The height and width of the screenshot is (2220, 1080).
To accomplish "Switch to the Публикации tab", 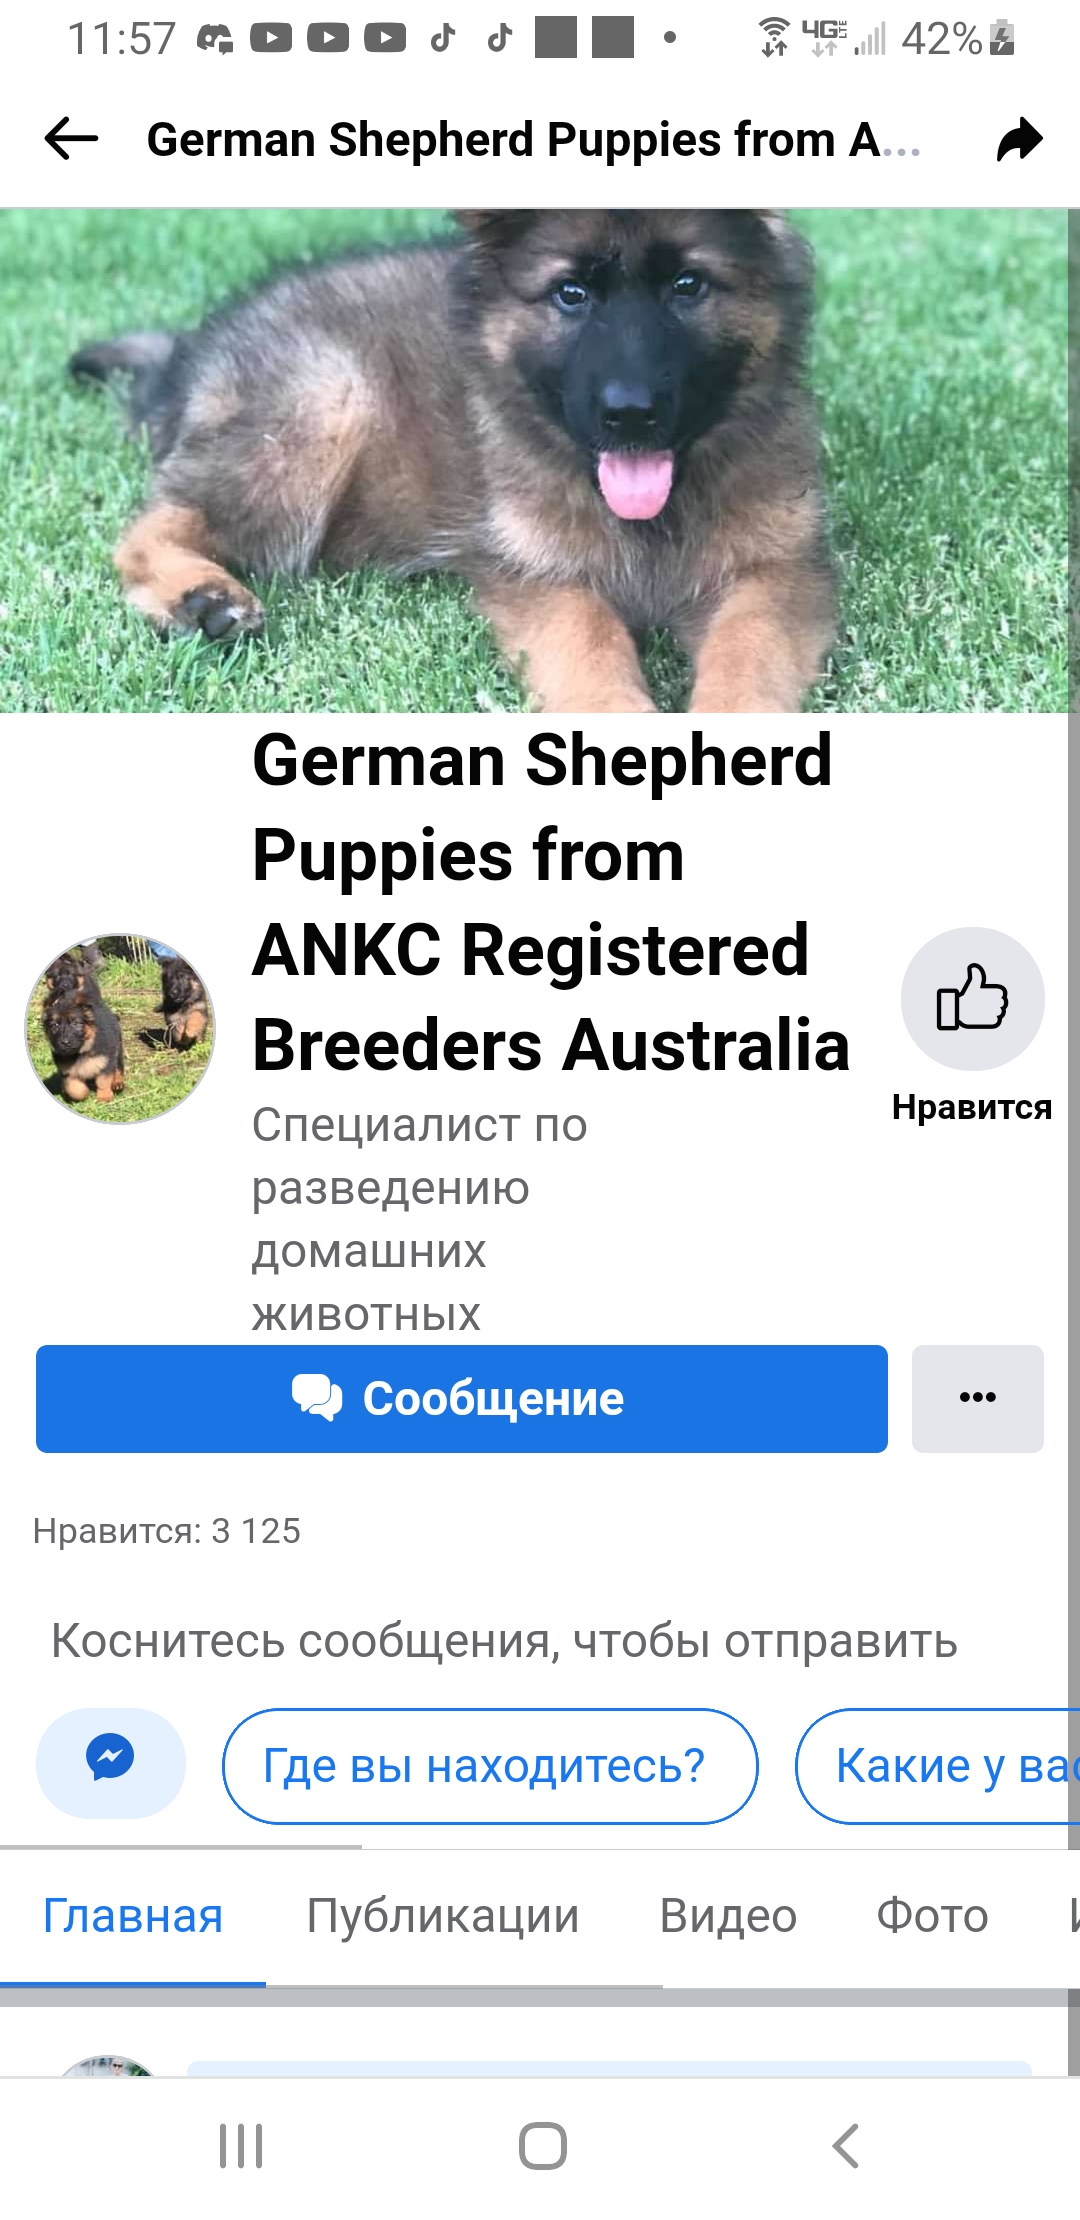I will pyautogui.click(x=443, y=1916).
